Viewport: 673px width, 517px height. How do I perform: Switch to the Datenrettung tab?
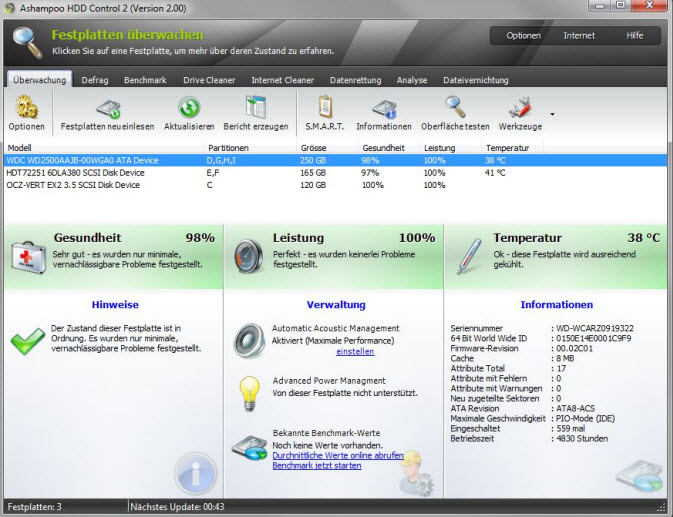(355, 80)
